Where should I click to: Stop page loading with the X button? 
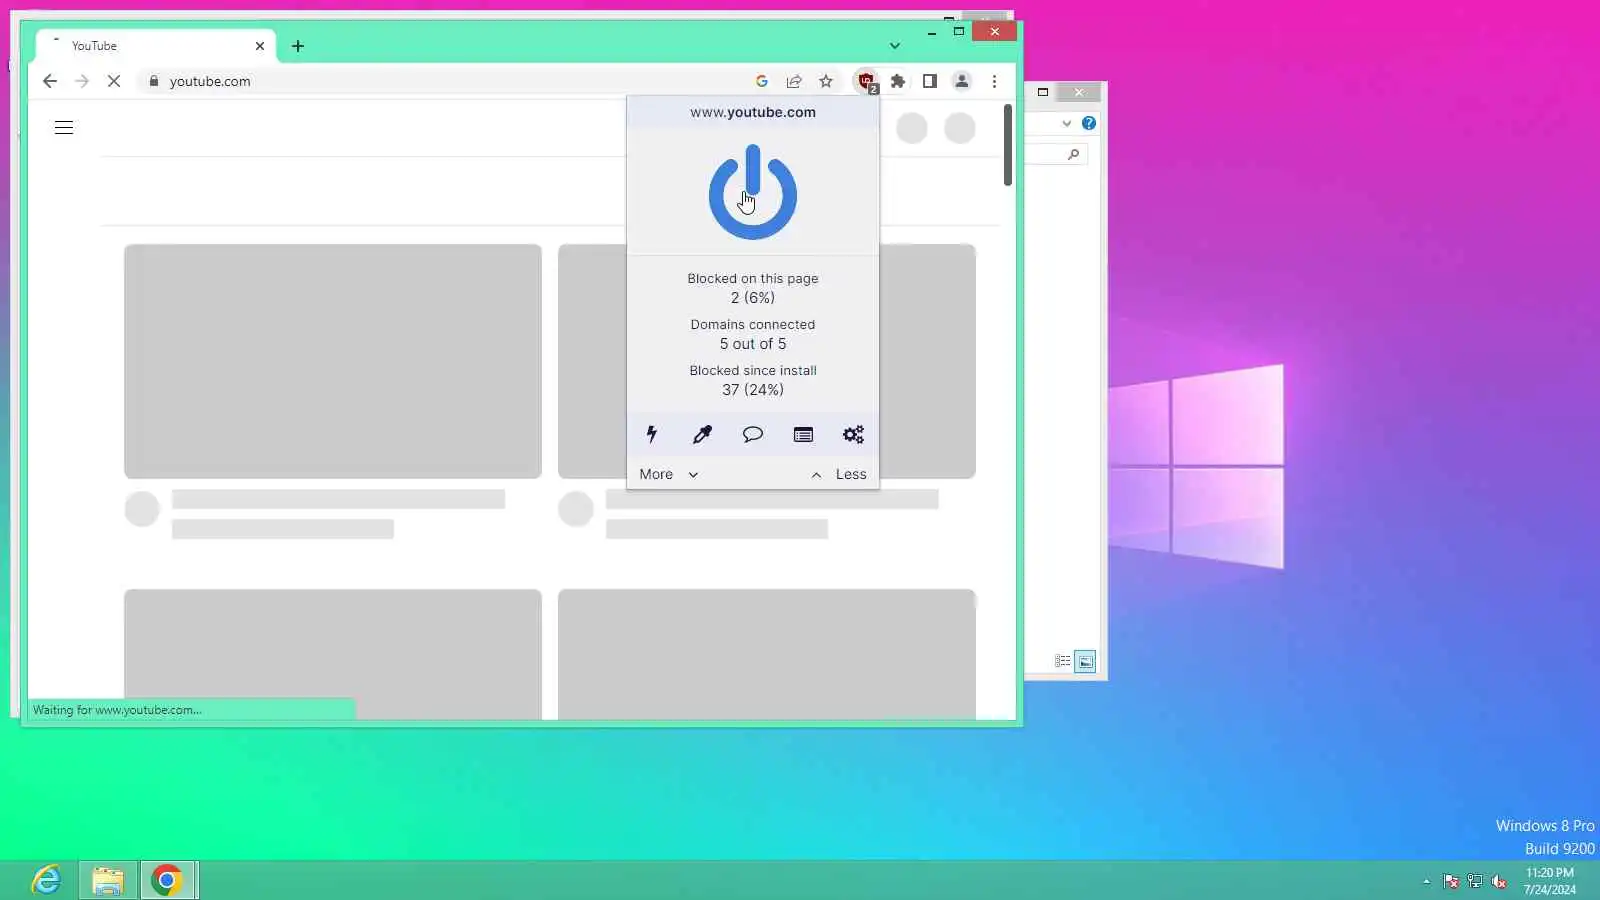114,81
